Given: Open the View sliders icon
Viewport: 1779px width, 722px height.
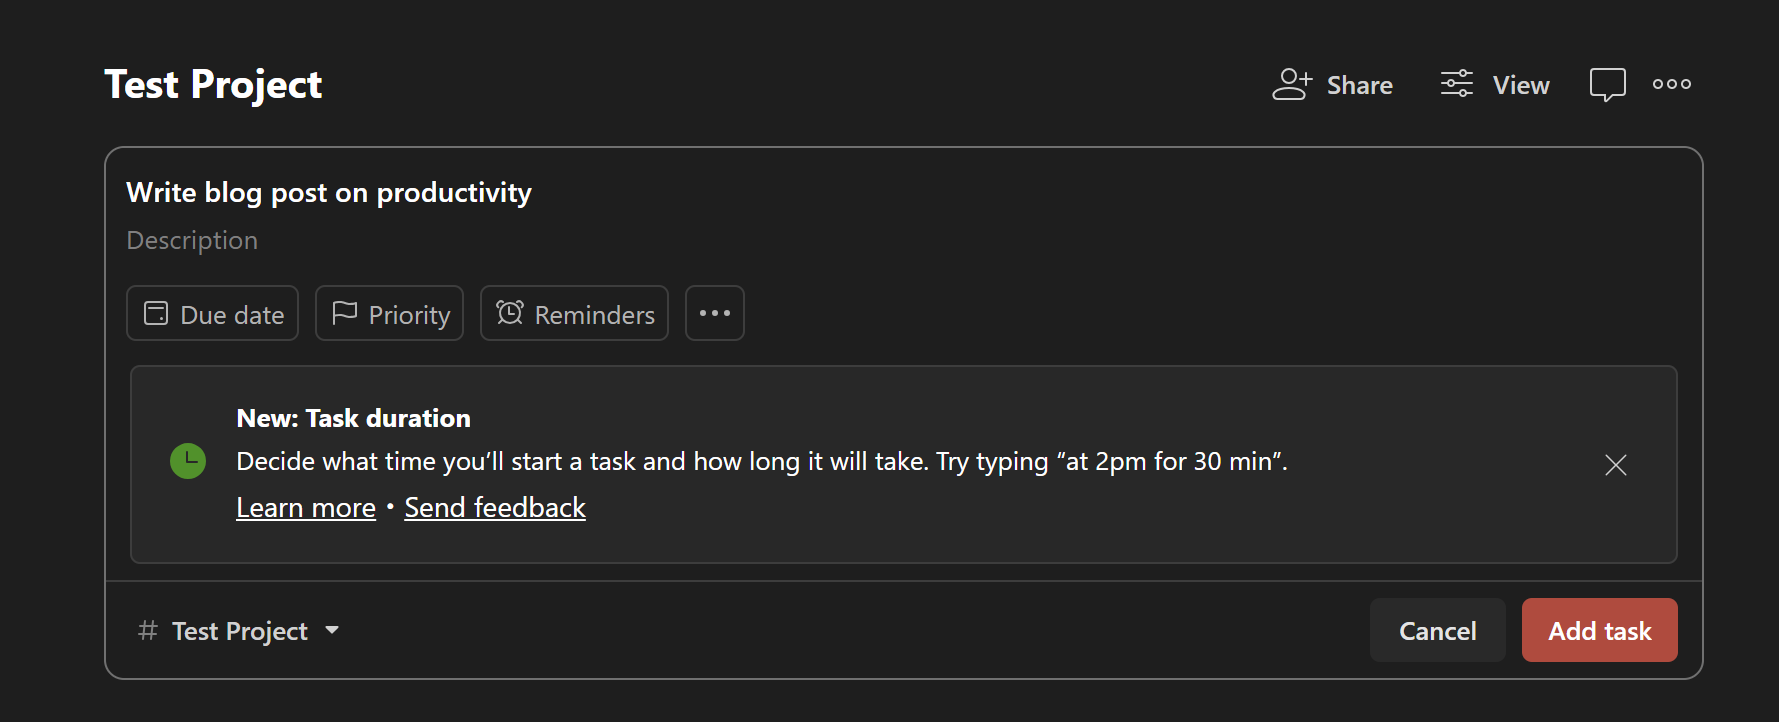Looking at the screenshot, I should [1457, 84].
